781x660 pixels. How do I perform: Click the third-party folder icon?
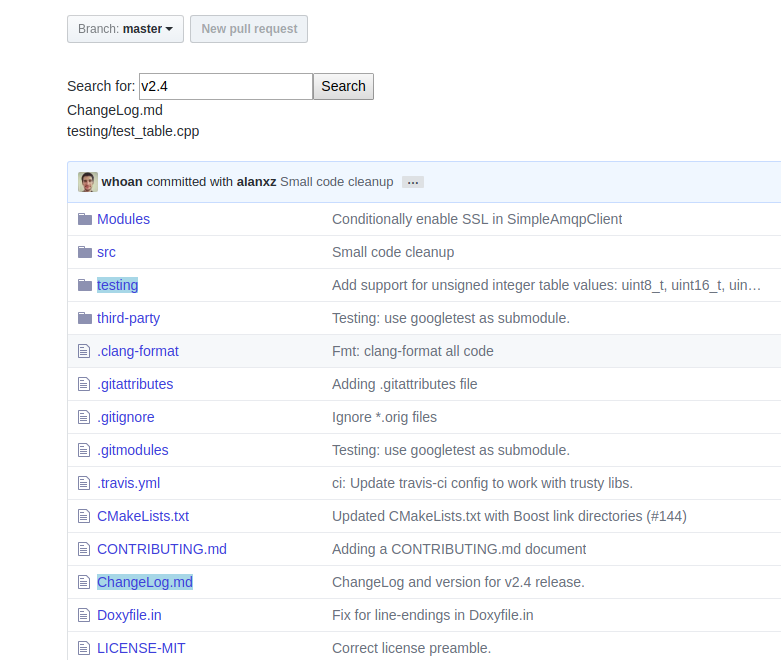click(85, 318)
